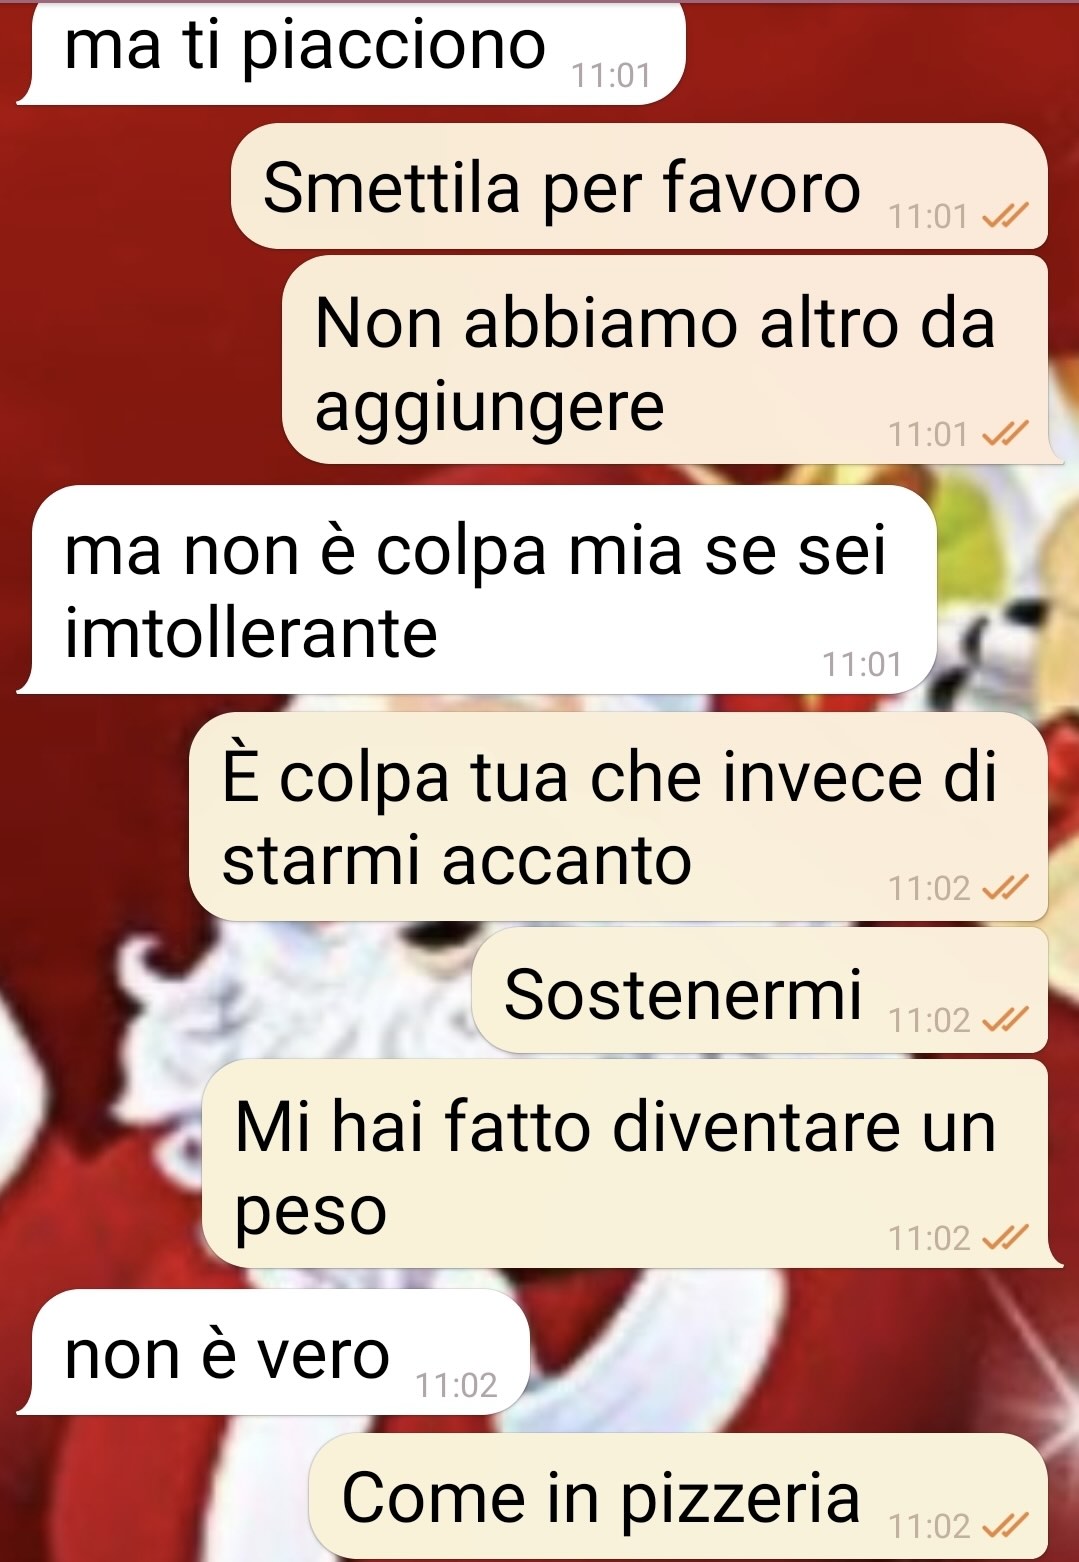Tap message "È colpa tua che invece di starmi accanto"

[619, 816]
